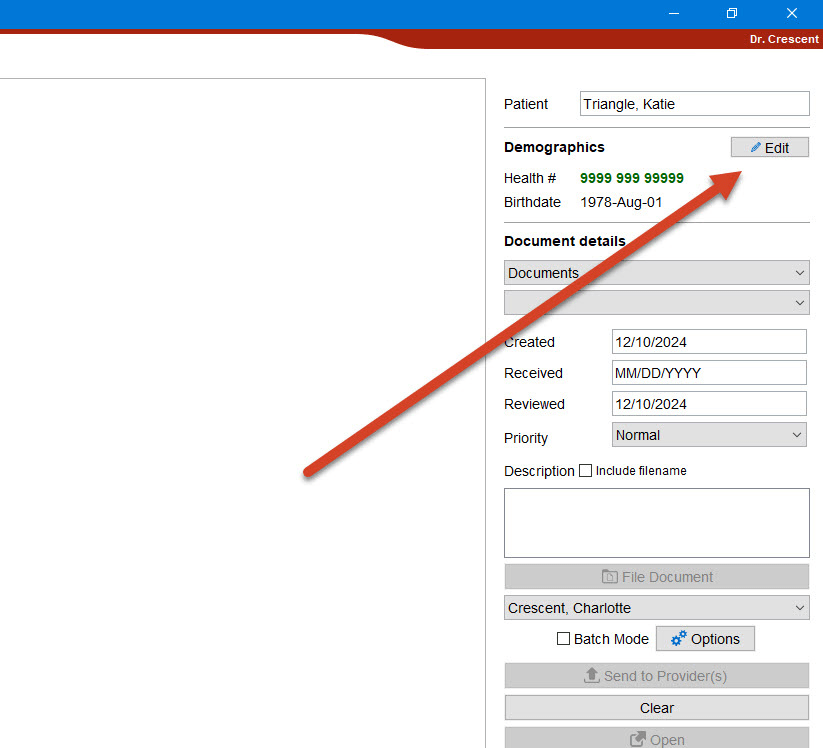
Task: Open the Priority dropdown set to Normal
Action: [x=708, y=435]
